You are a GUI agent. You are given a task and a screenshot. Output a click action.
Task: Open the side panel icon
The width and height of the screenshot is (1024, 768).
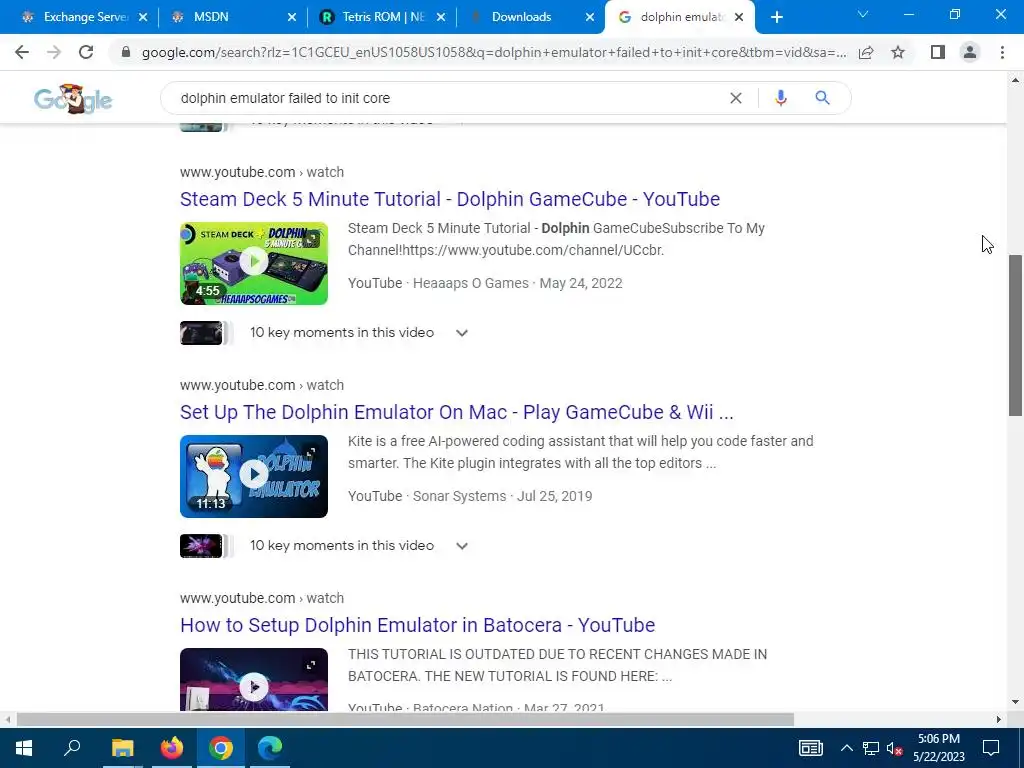pos(938,52)
